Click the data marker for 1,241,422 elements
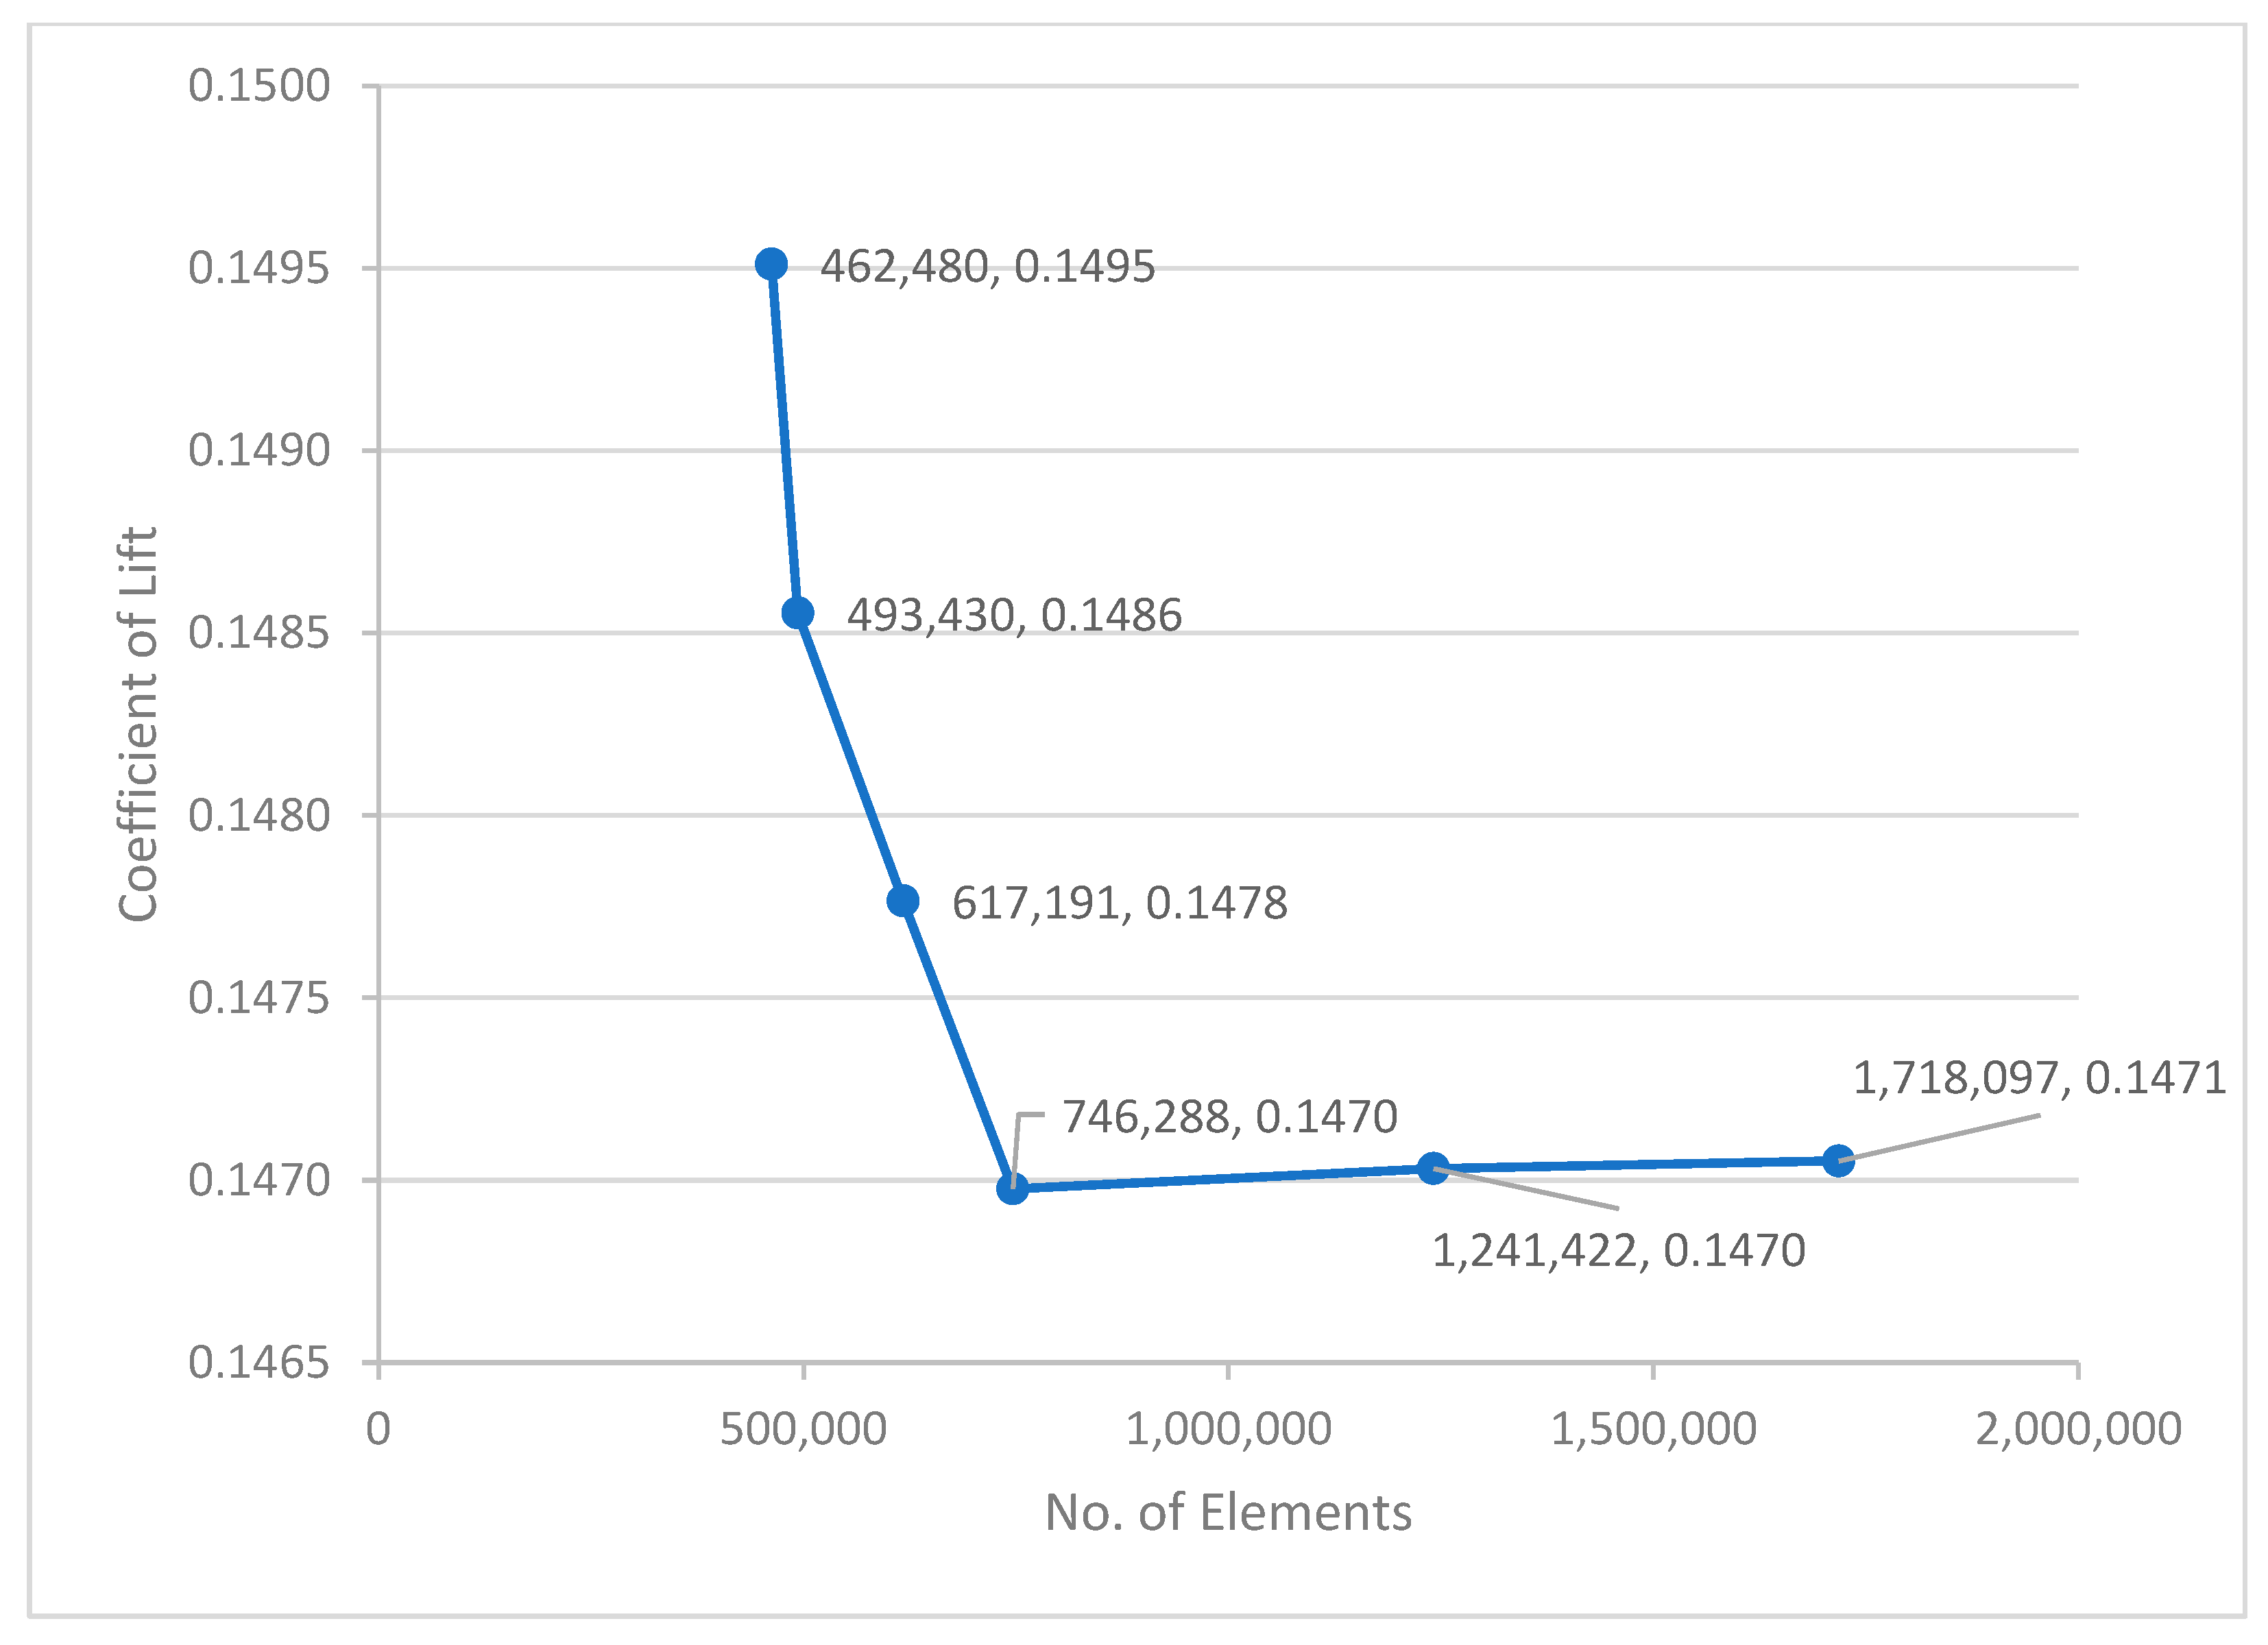This screenshot has height=1645, width=2268. tap(1433, 1167)
